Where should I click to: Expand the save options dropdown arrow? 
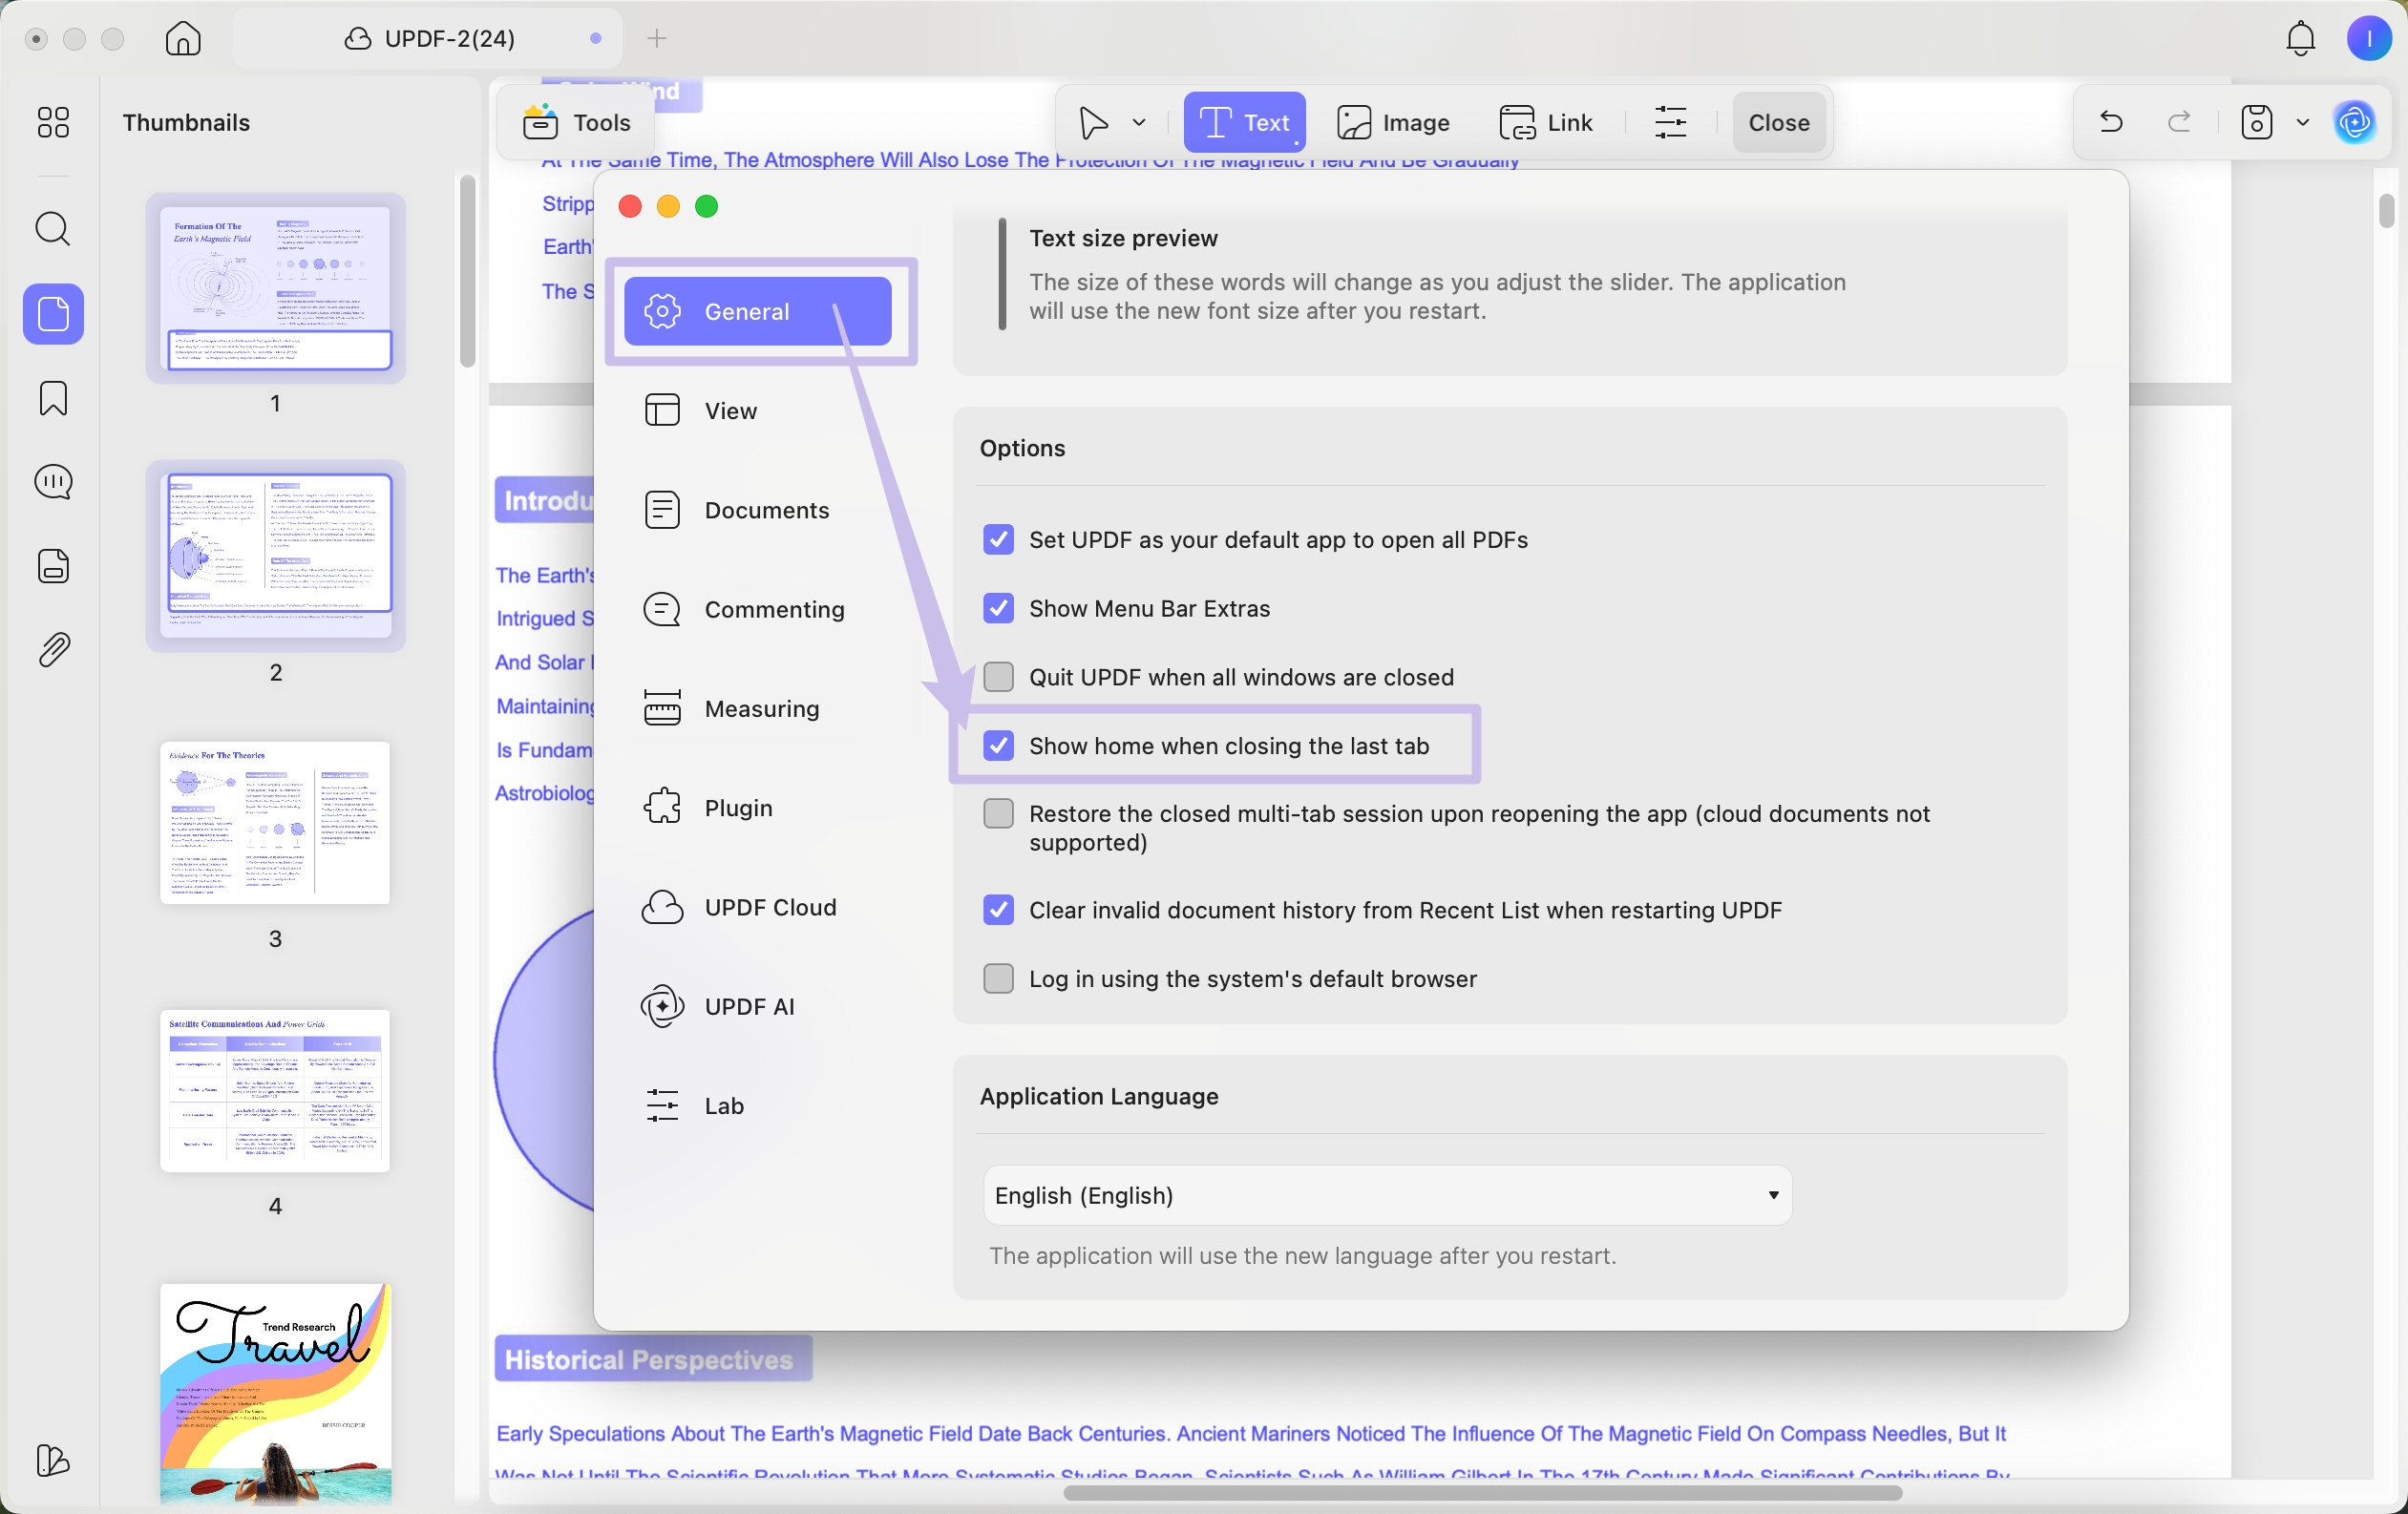[2302, 122]
